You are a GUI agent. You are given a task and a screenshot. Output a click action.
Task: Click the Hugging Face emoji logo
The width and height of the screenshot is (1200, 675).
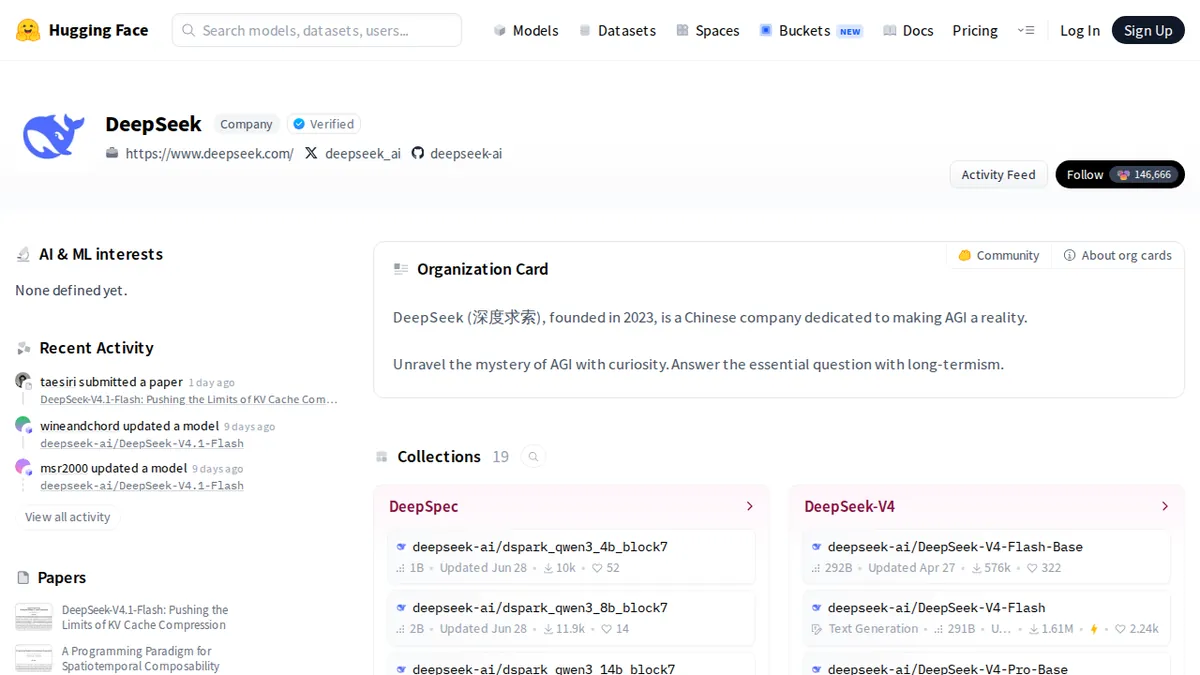(x=28, y=30)
